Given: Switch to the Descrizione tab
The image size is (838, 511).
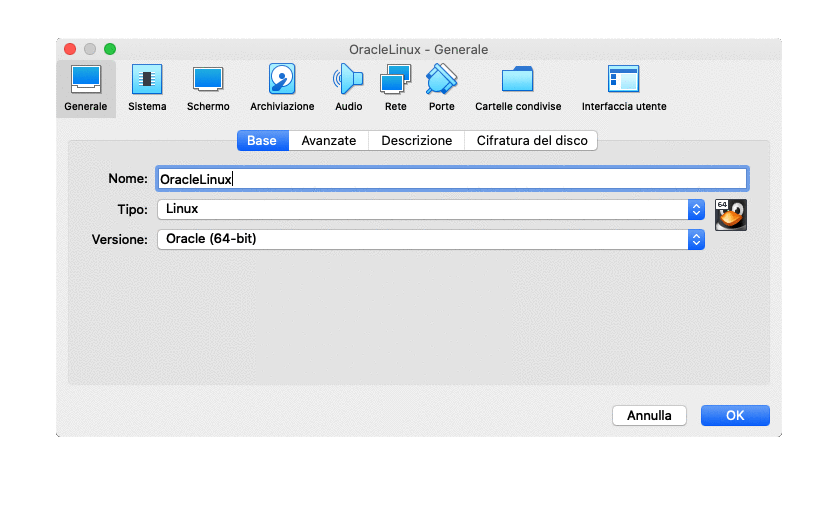Looking at the screenshot, I should pos(416,141).
